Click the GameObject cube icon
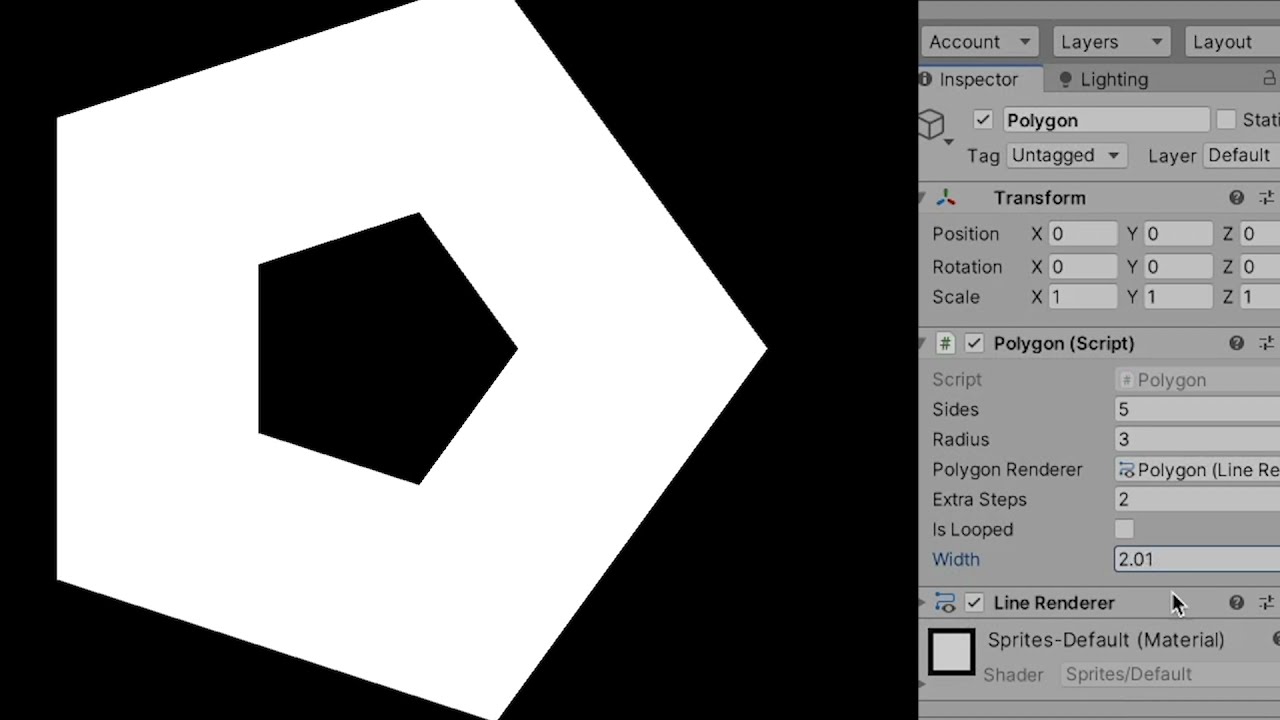The image size is (1280, 720). tap(932, 124)
